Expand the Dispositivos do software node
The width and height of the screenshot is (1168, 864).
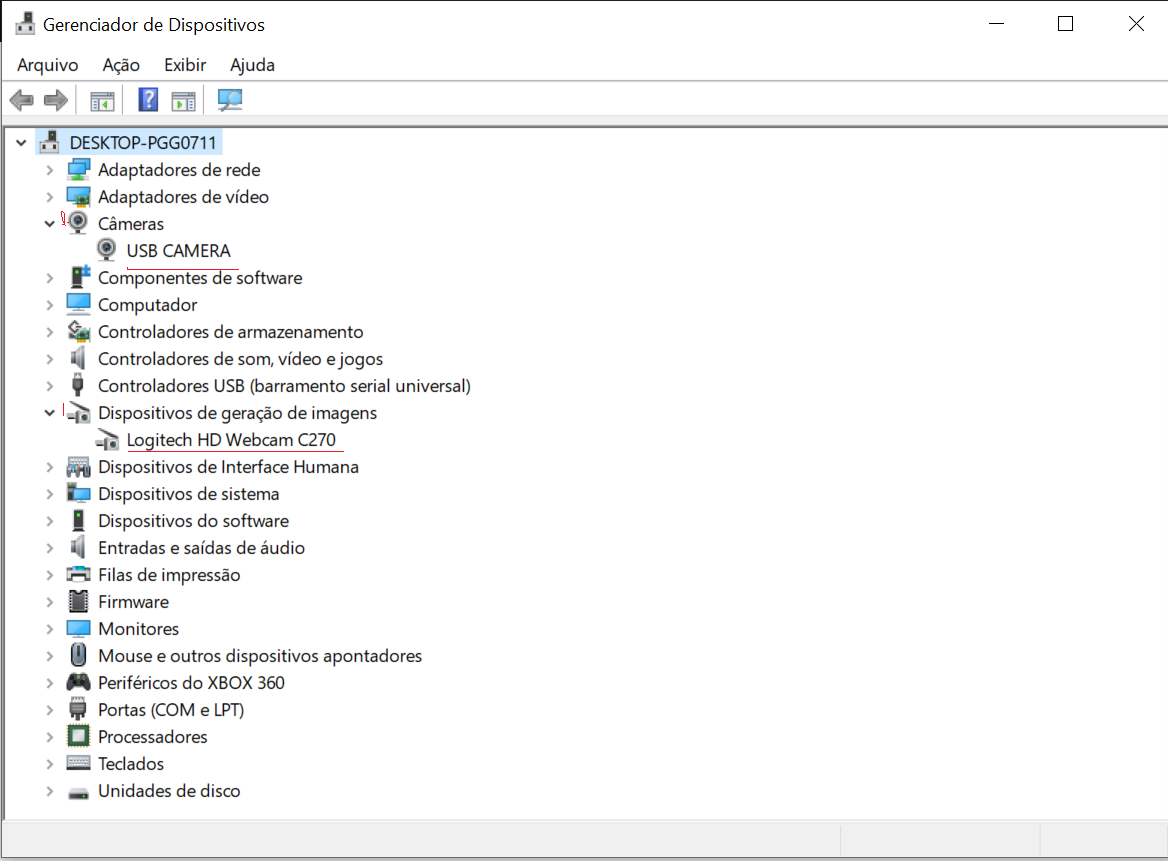coord(50,521)
